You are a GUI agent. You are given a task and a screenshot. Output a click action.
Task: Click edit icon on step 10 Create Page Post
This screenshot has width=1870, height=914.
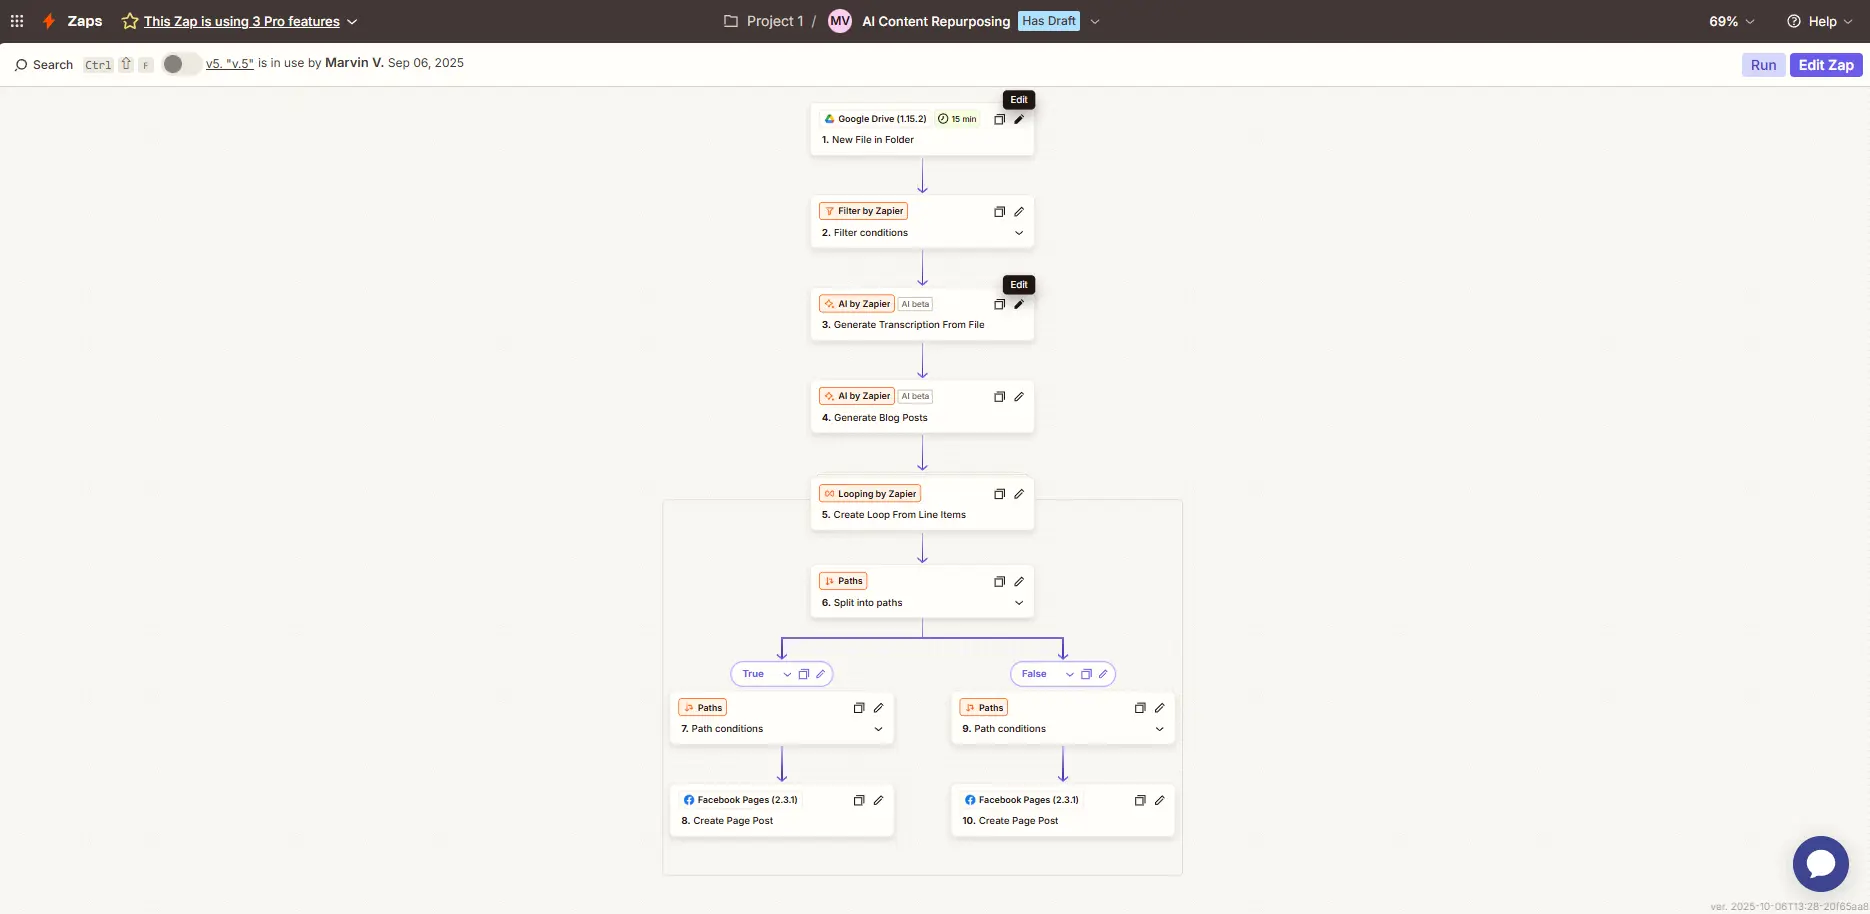1160,800
